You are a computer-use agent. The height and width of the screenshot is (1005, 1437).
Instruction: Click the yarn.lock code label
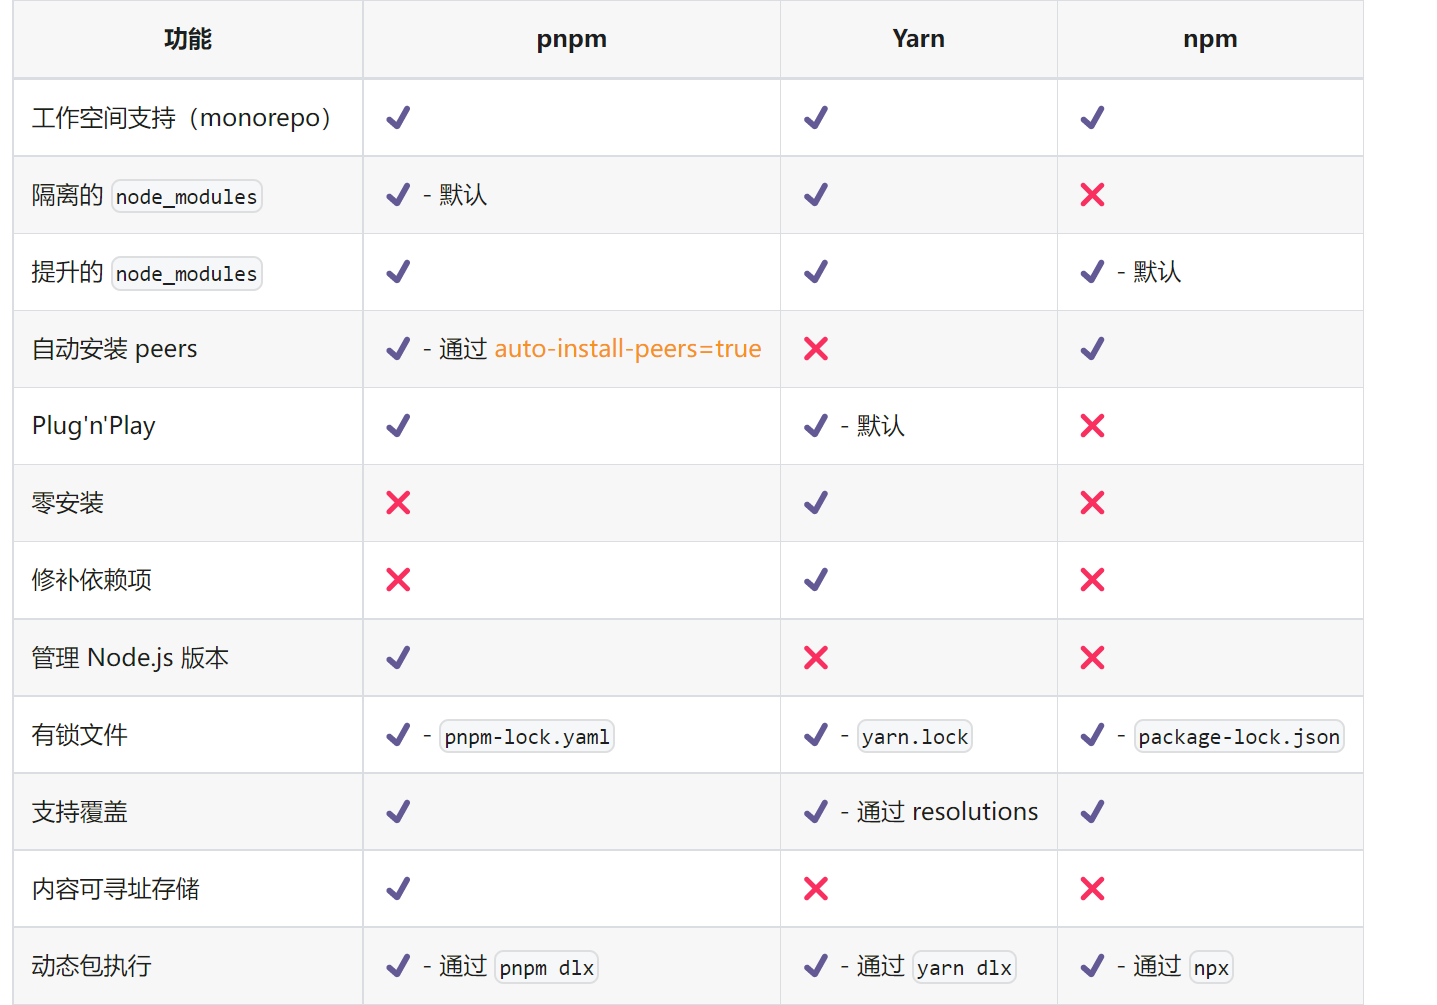pos(915,737)
